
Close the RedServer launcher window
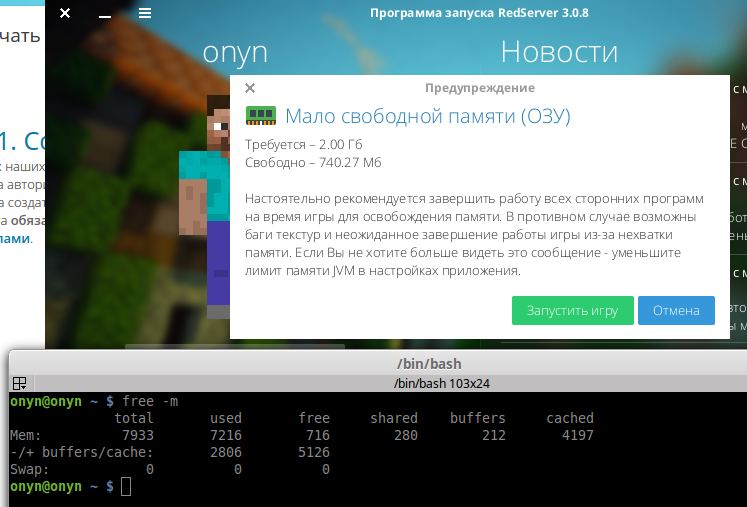click(65, 13)
